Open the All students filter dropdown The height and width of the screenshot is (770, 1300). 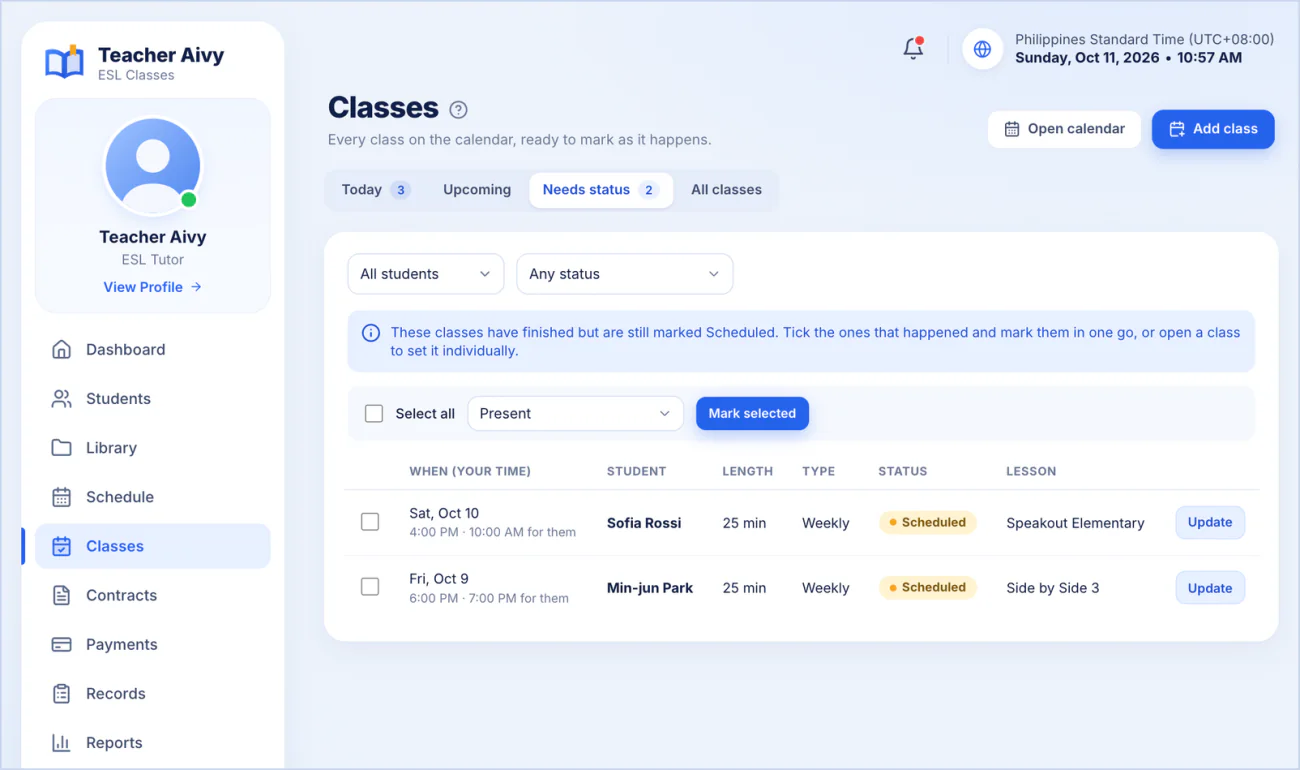(426, 274)
